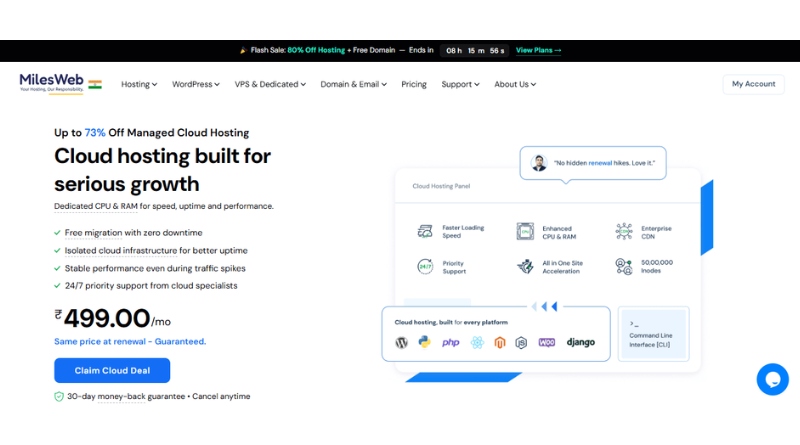Click 'Isolated cloud infrastructure for better uptime'
Viewport: 800px width, 445px height.
coord(156,251)
